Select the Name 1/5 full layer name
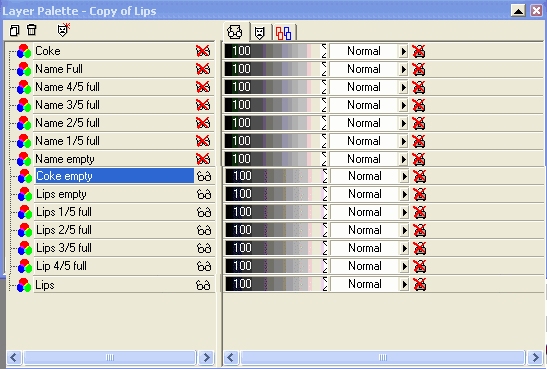Image resolution: width=547 pixels, height=369 pixels. [67, 141]
